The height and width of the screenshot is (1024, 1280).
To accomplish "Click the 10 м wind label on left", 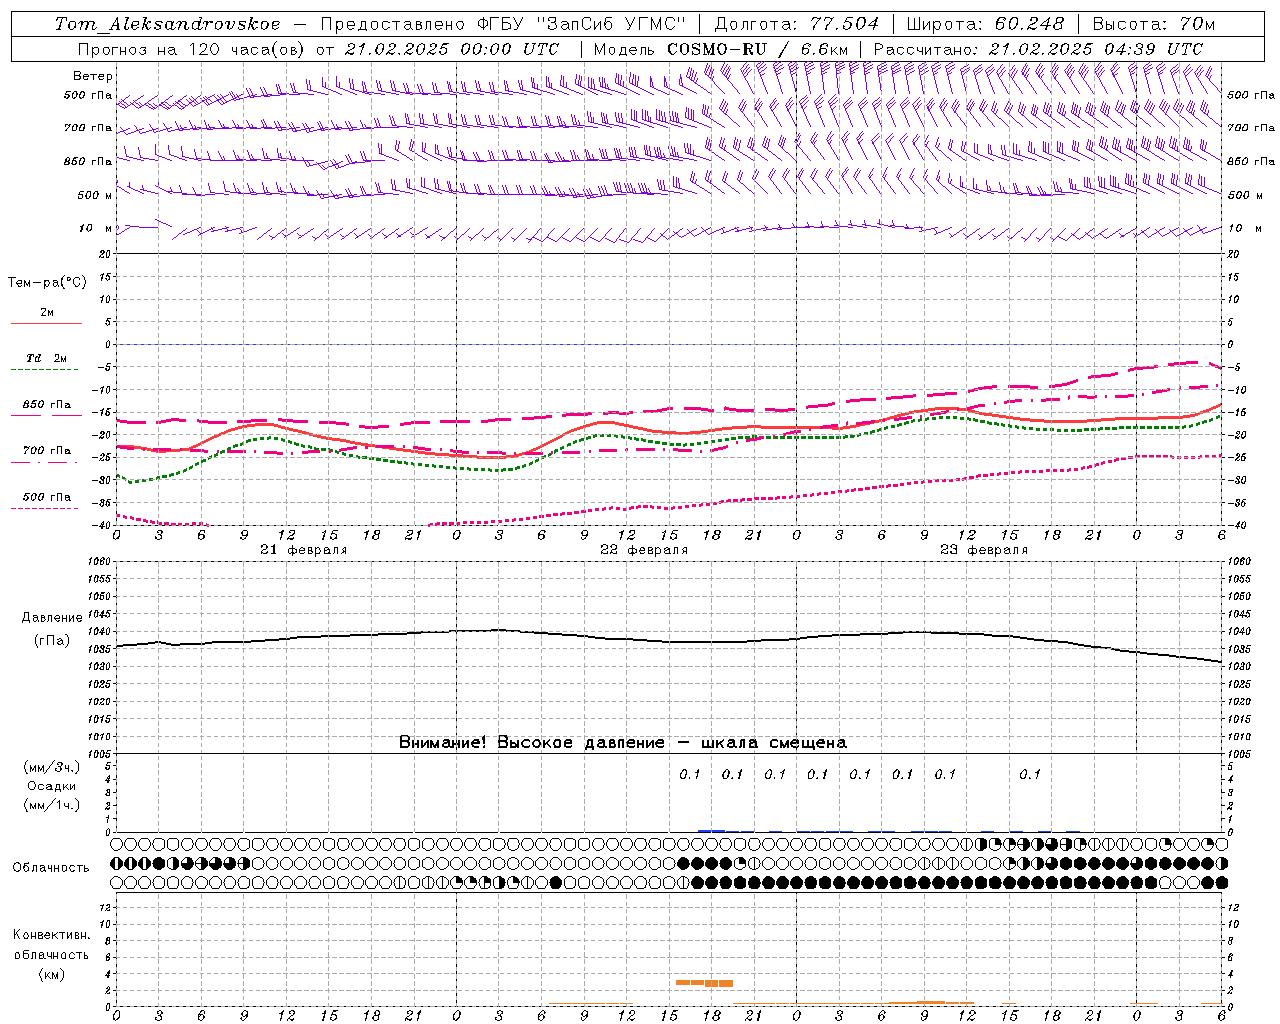I will point(96,228).
